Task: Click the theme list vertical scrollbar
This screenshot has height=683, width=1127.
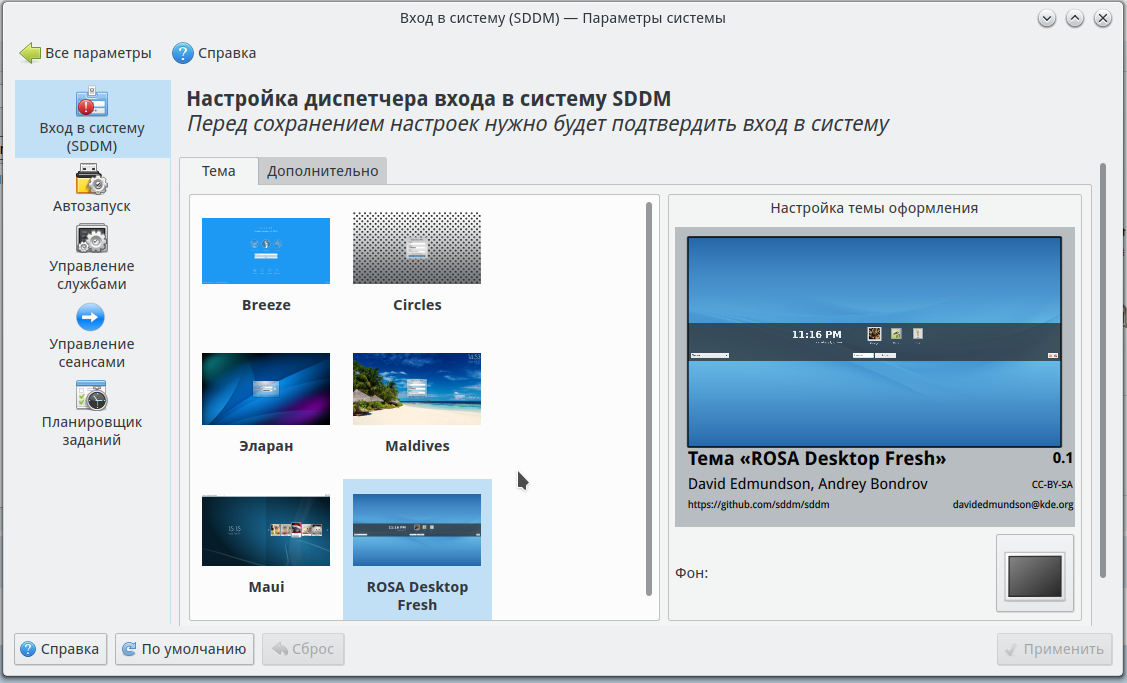Action: click(x=649, y=399)
